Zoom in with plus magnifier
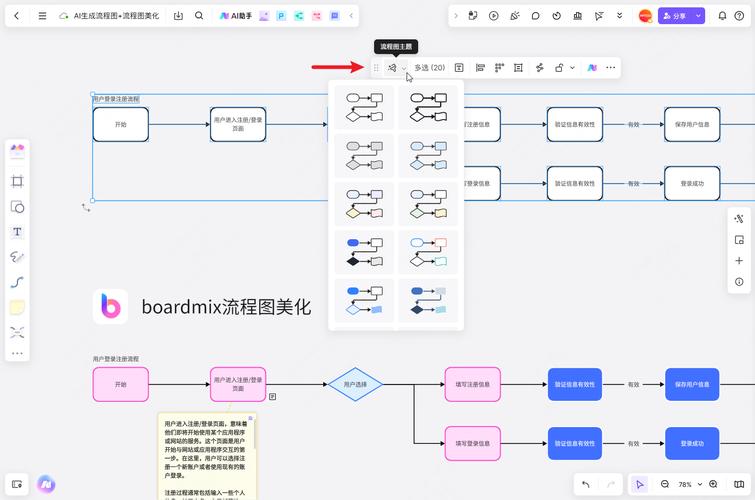Image resolution: width=755 pixels, height=500 pixels. (714, 485)
